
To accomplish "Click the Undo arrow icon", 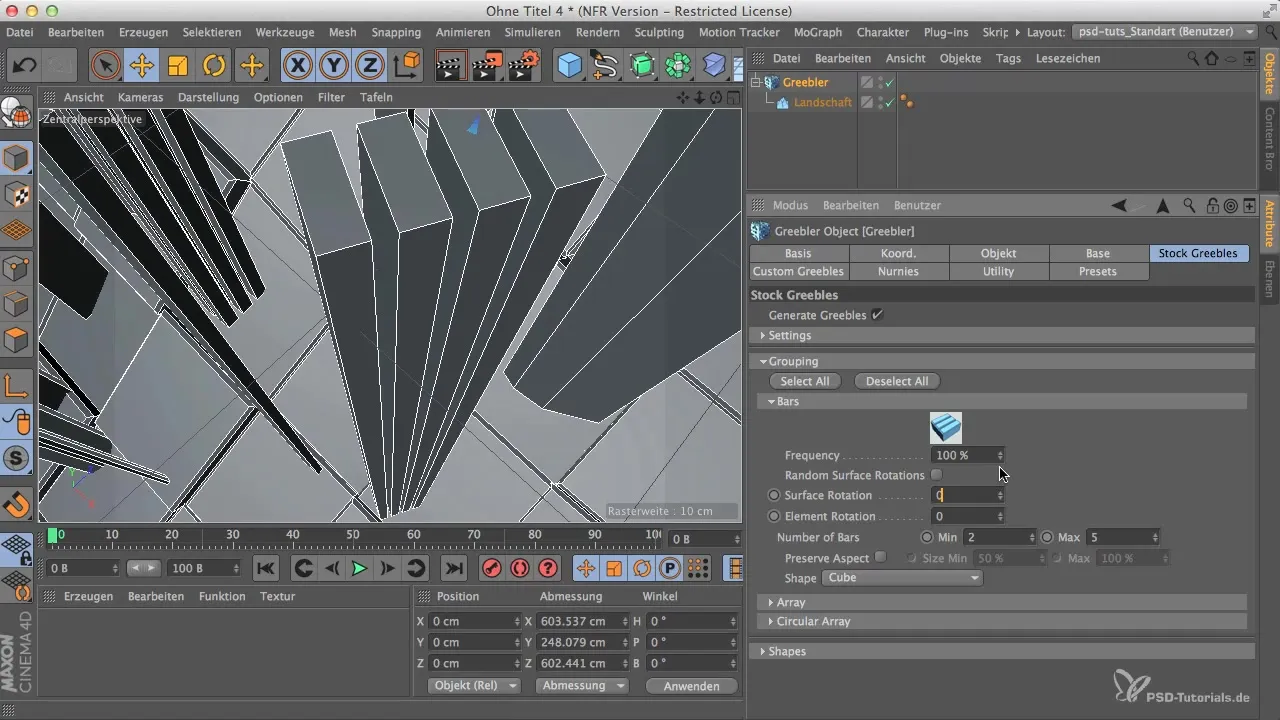I will pyautogui.click(x=25, y=66).
